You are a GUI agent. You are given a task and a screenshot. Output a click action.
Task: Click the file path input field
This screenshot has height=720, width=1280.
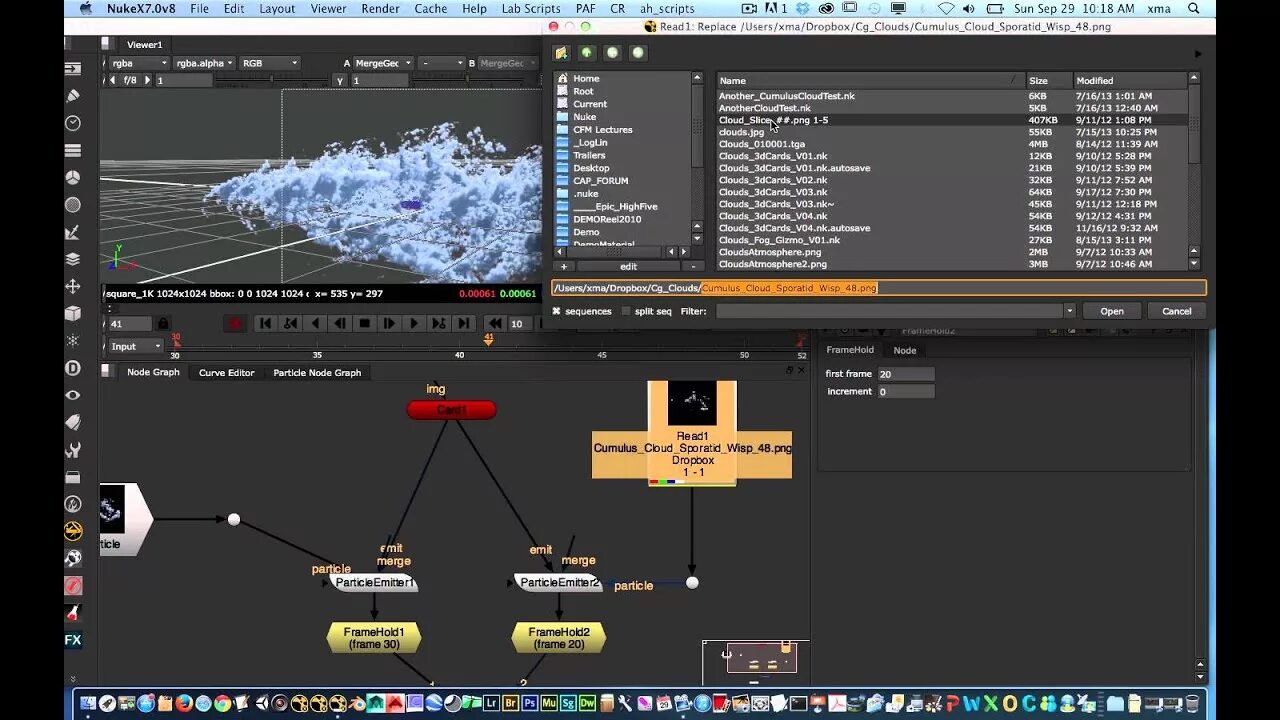point(879,288)
